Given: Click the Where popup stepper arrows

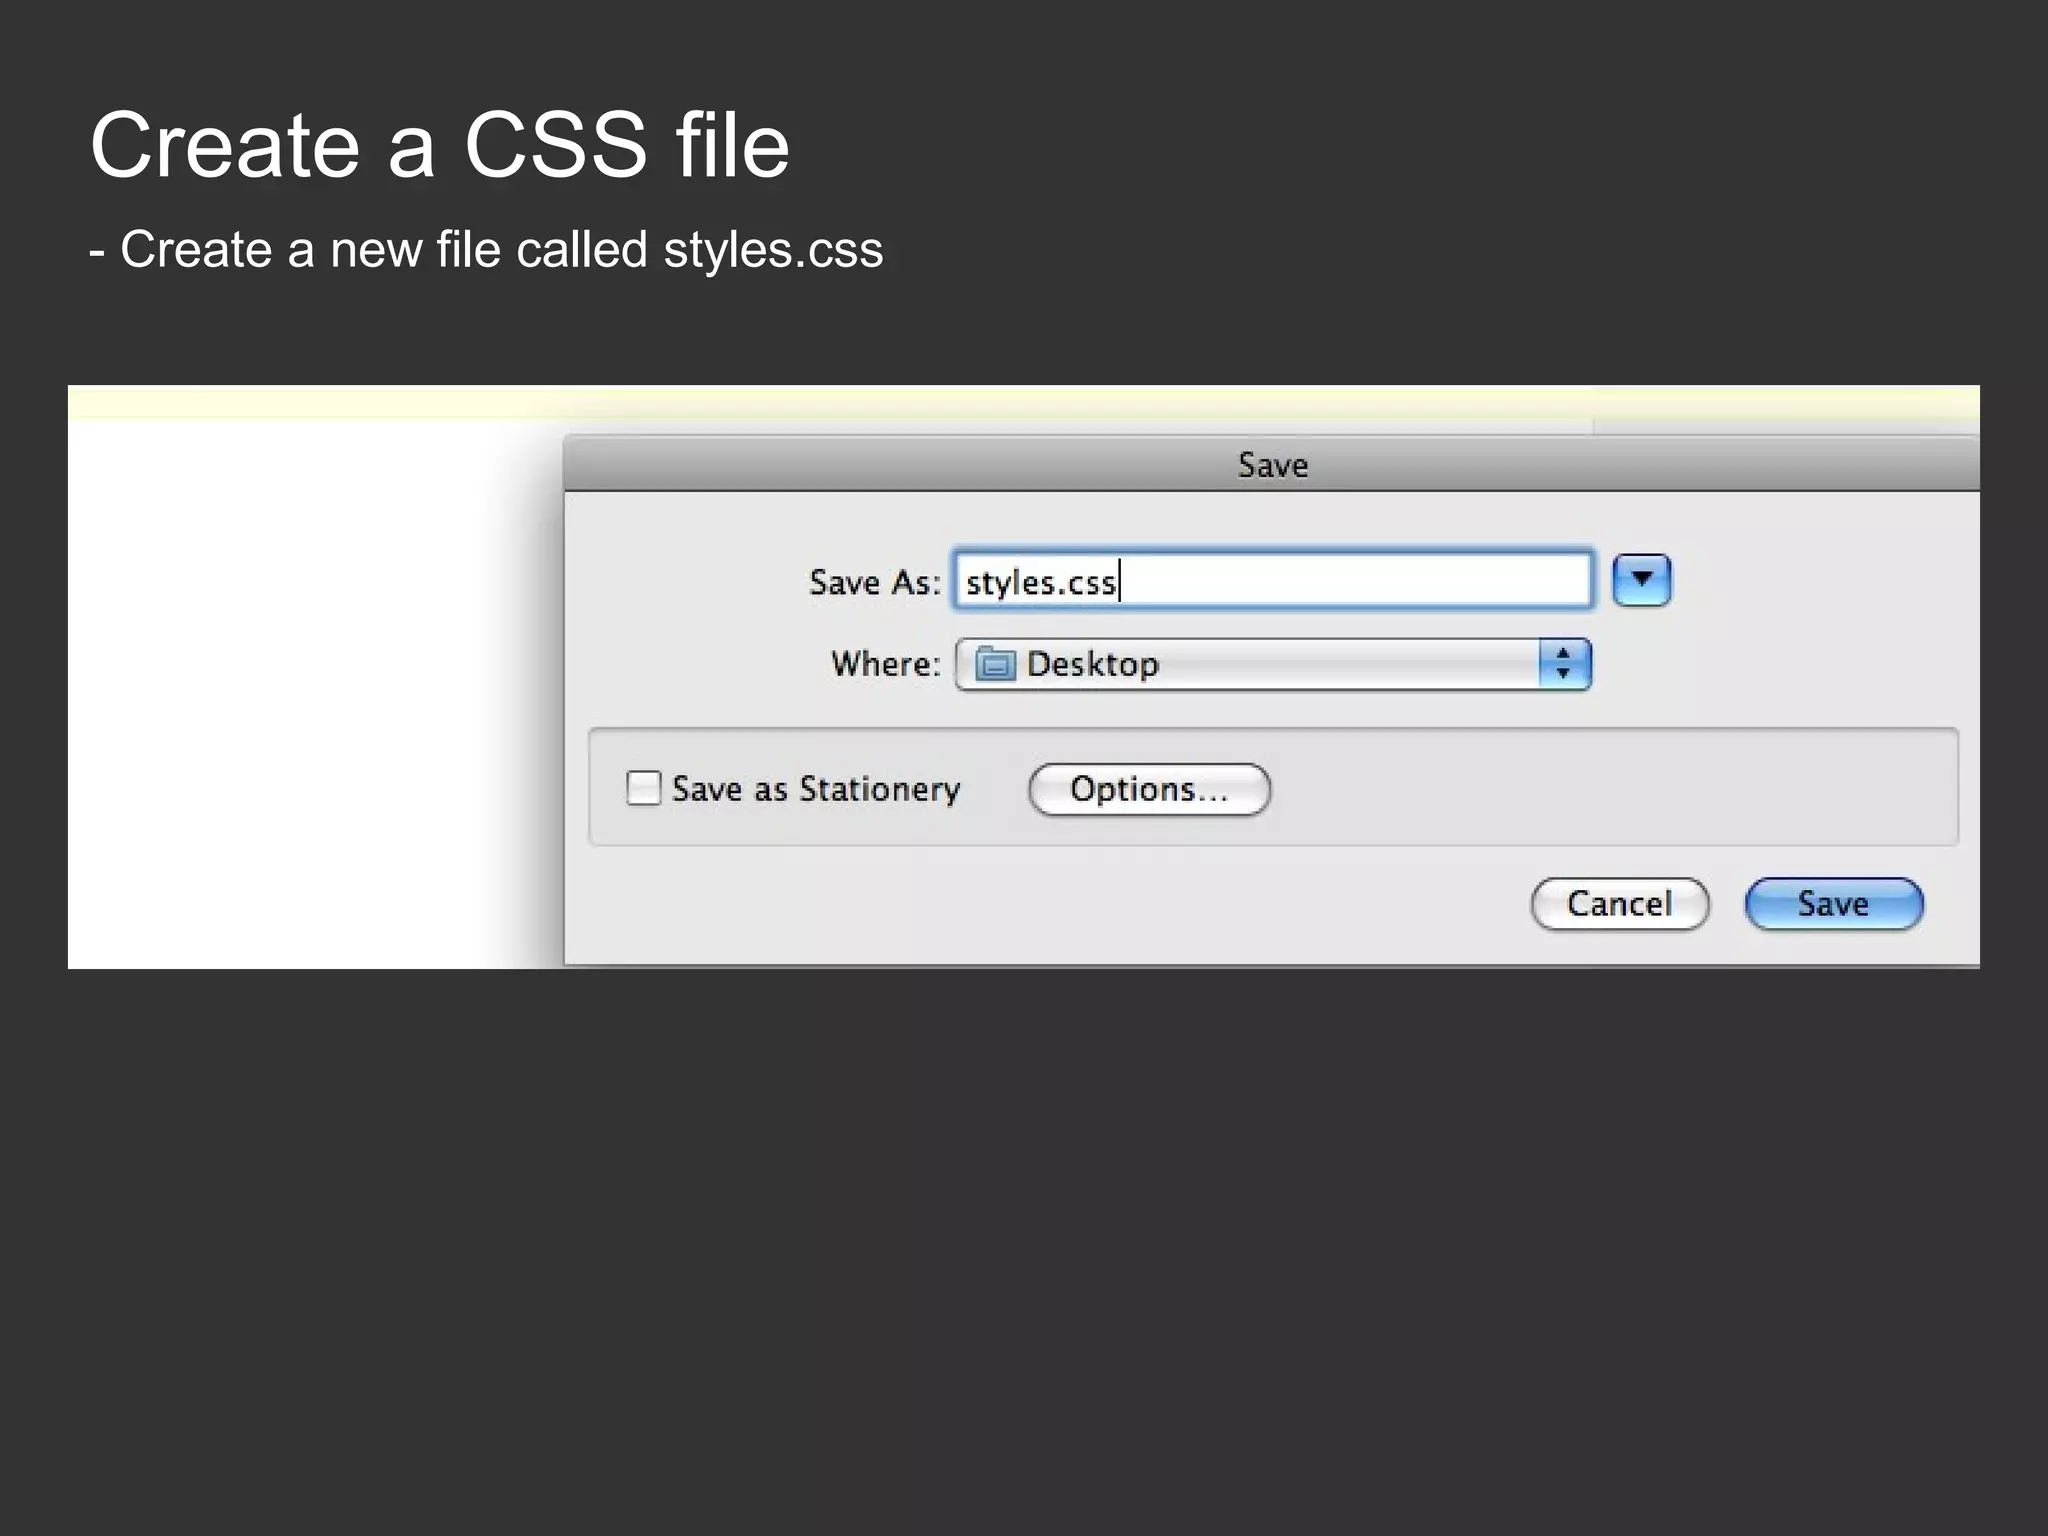Looking at the screenshot, I should (1564, 664).
